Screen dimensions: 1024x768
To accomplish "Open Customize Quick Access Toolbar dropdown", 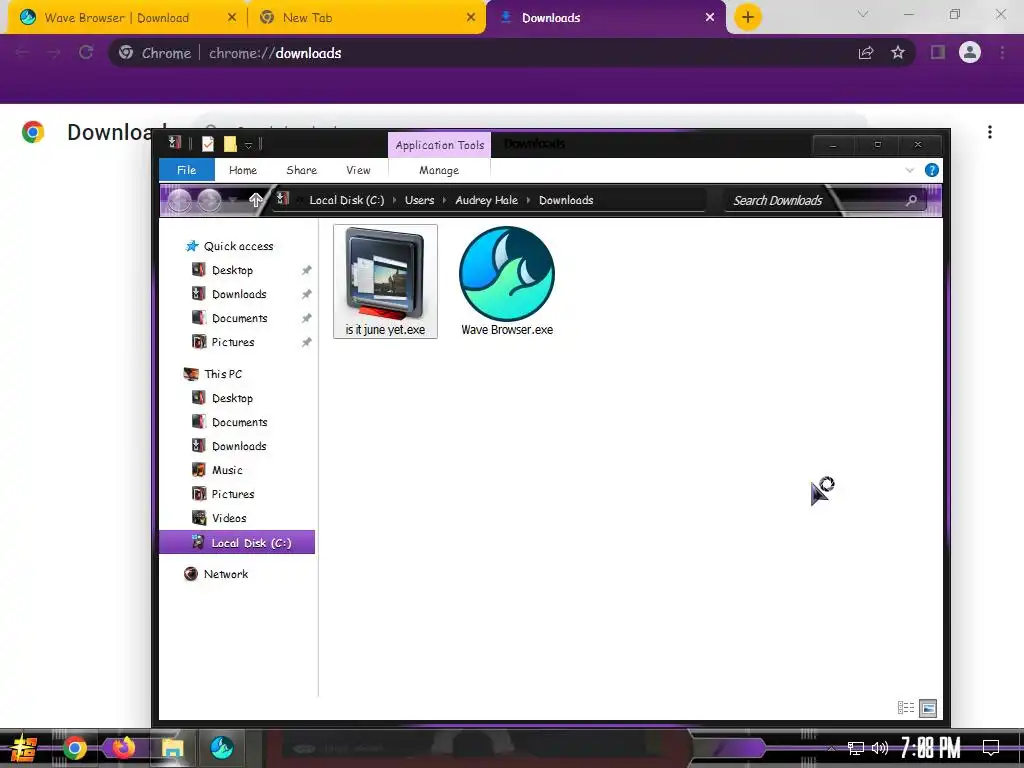I will click(x=249, y=144).
